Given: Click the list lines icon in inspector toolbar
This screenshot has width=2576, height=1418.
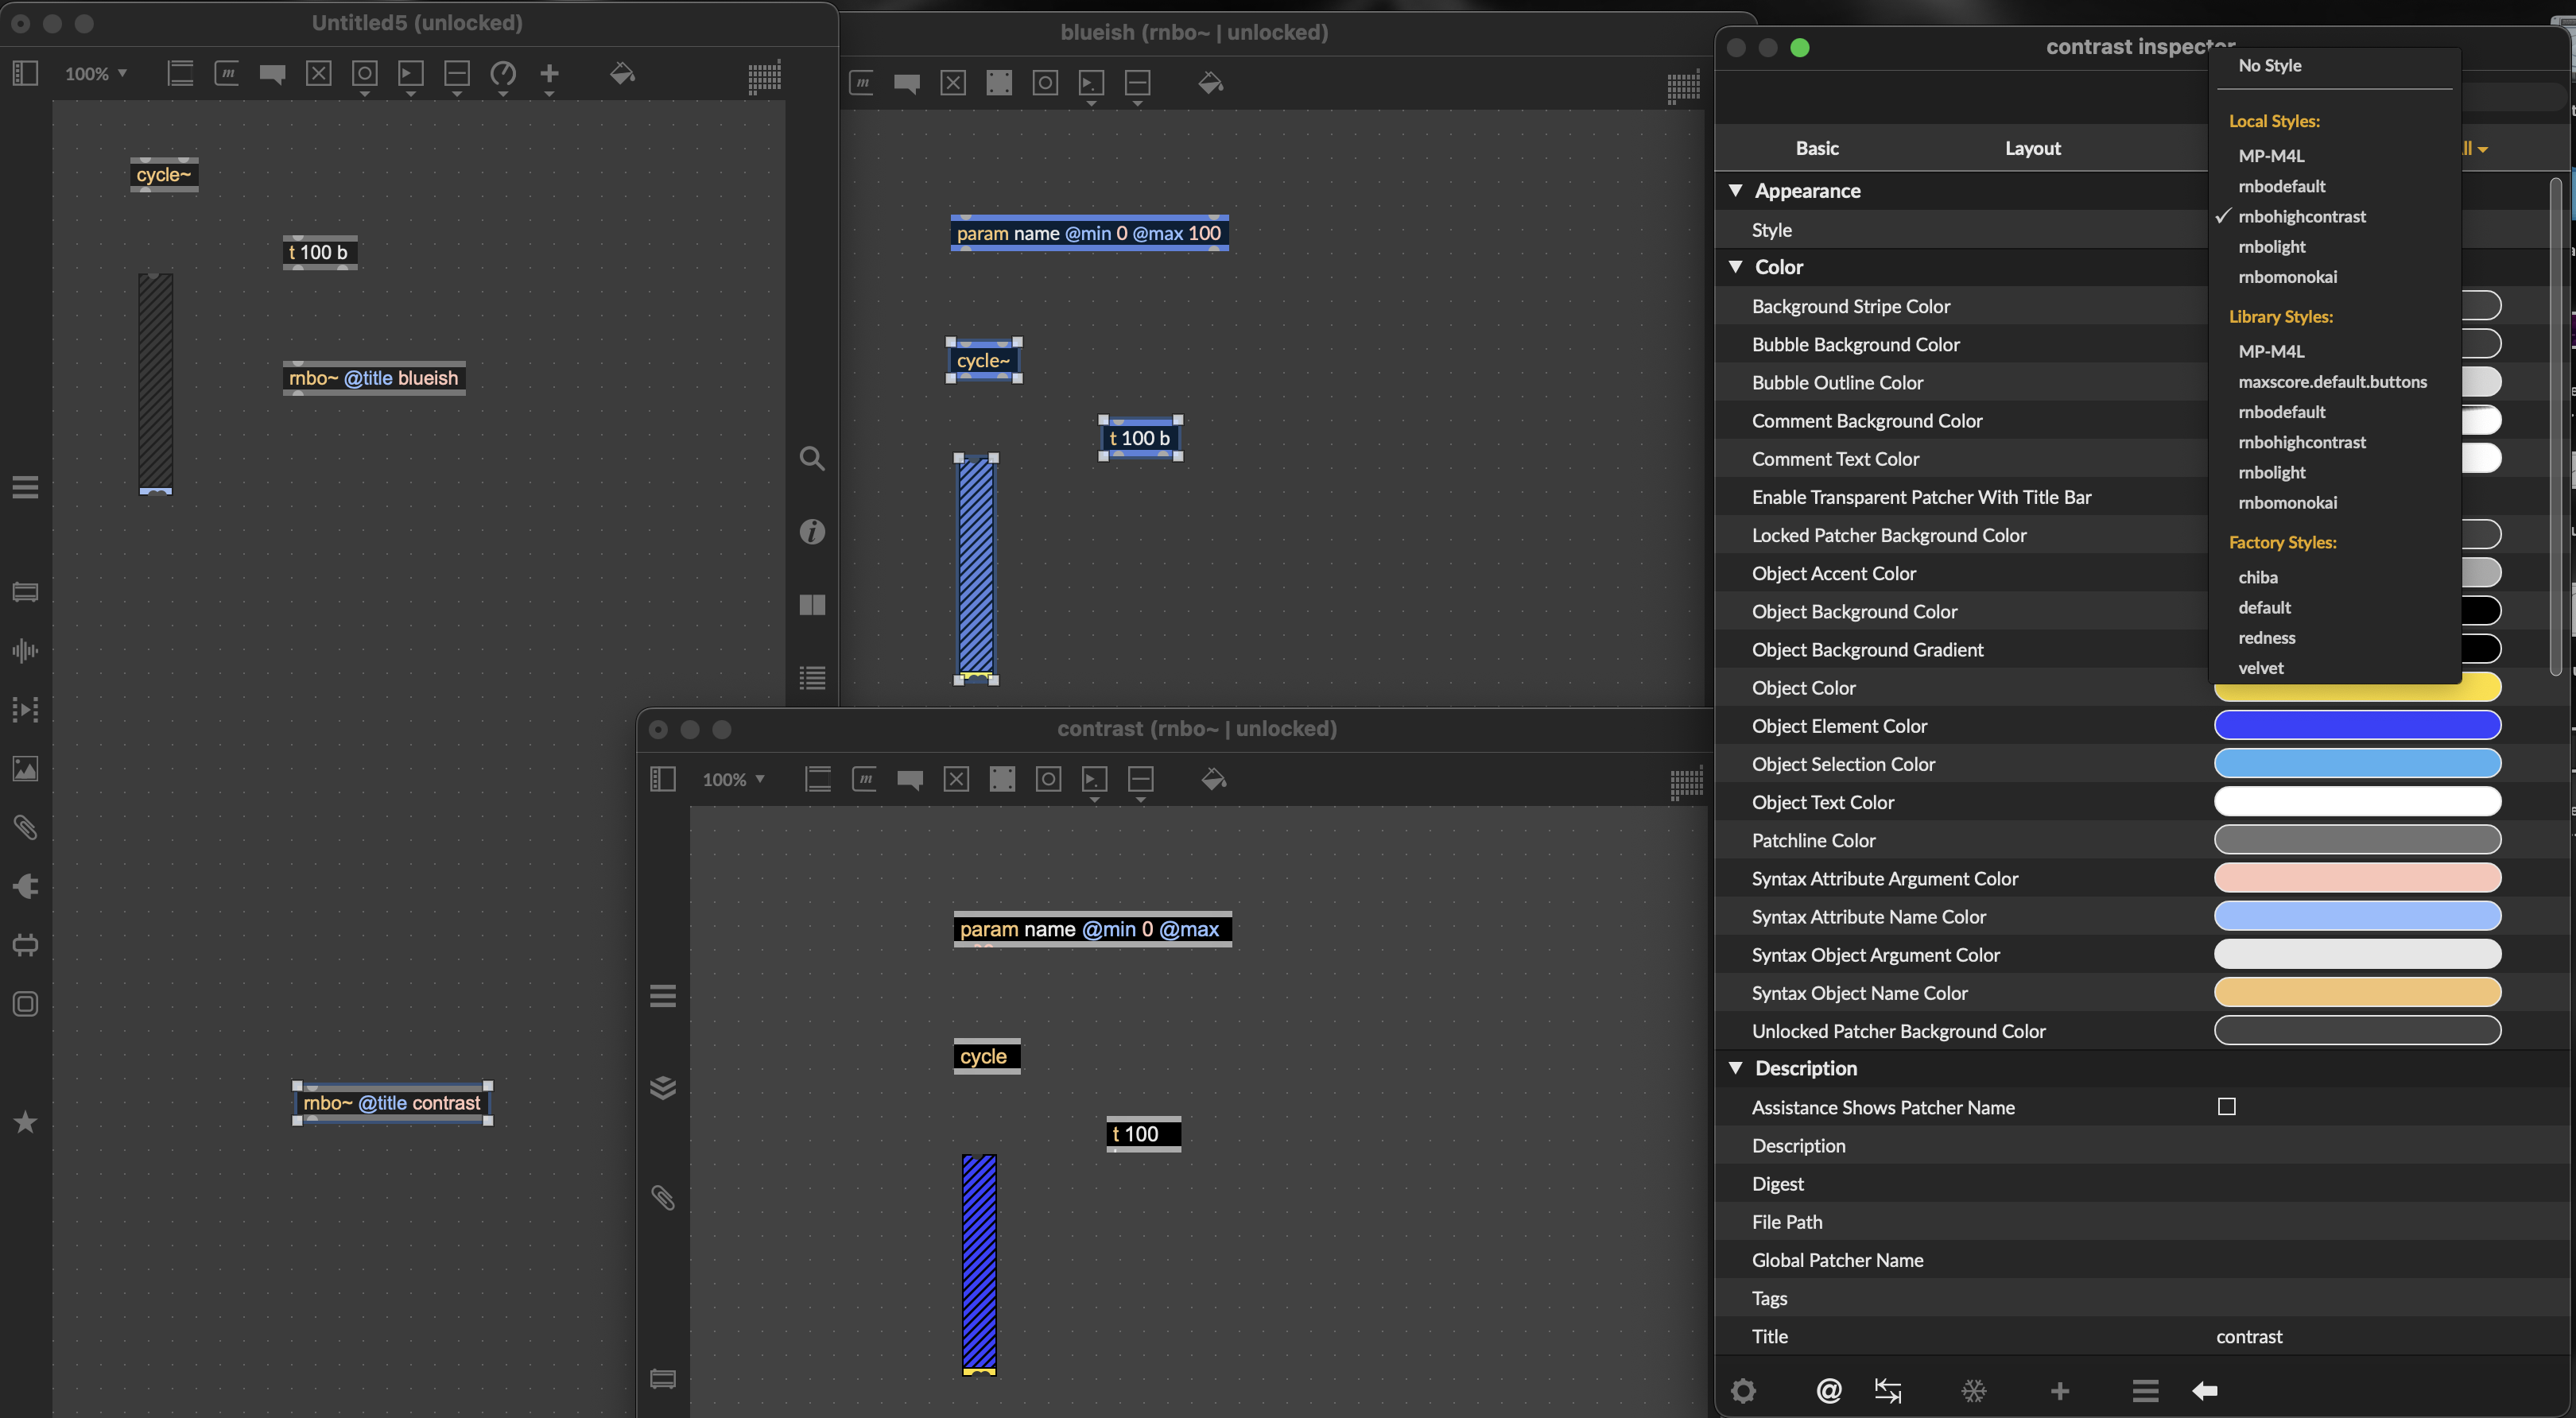Looking at the screenshot, I should pyautogui.click(x=2144, y=1390).
